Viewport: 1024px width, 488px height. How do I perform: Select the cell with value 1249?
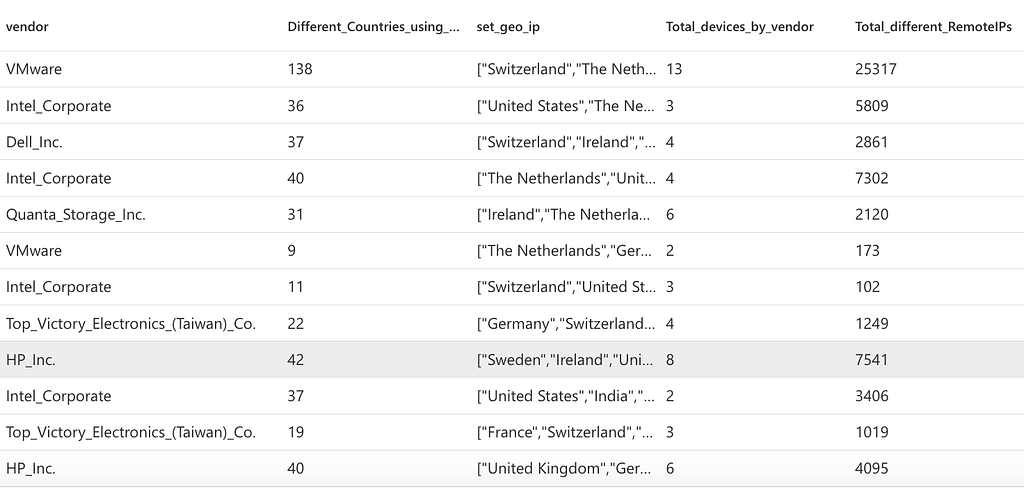click(872, 324)
